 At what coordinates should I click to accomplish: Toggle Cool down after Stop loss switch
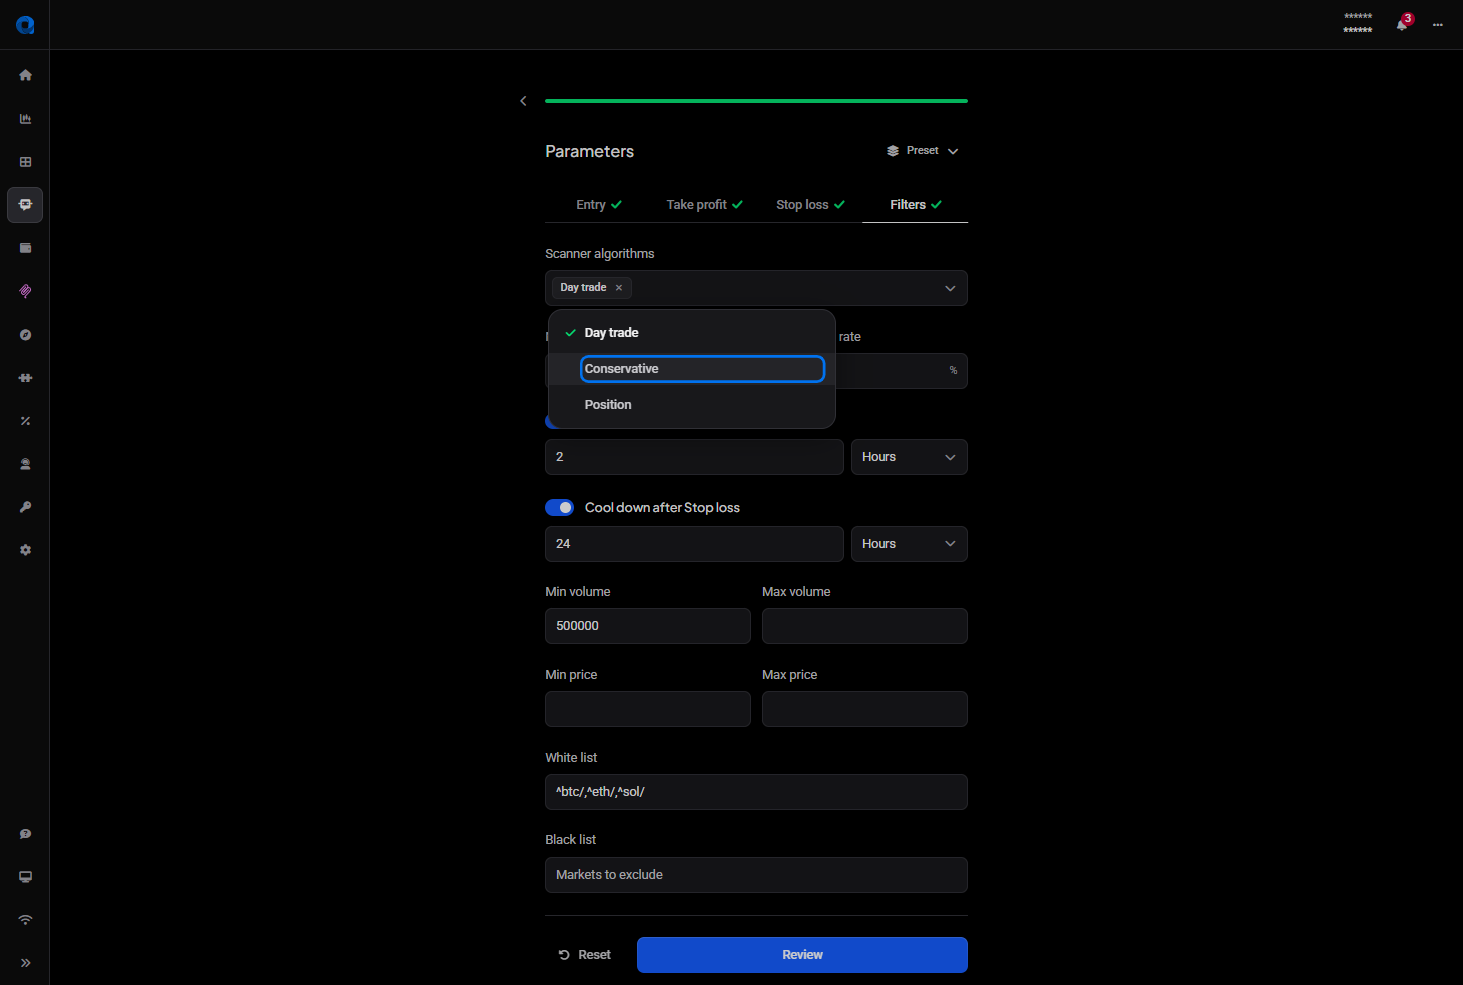pos(560,508)
